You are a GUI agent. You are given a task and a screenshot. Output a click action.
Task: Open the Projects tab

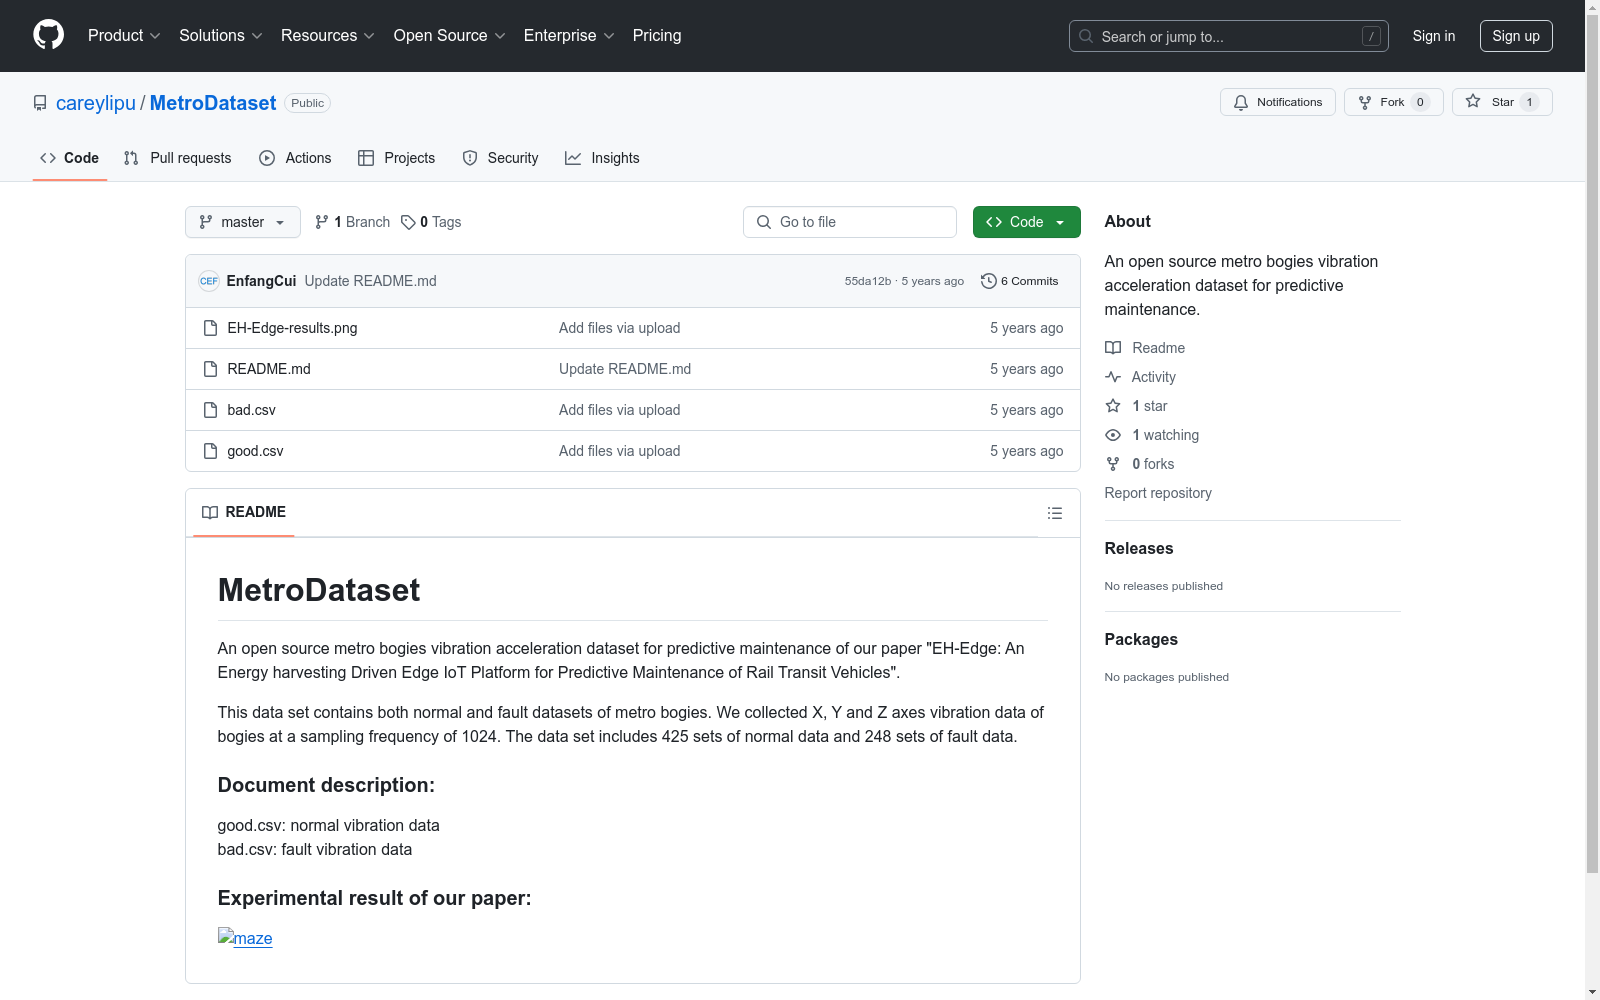pos(397,158)
